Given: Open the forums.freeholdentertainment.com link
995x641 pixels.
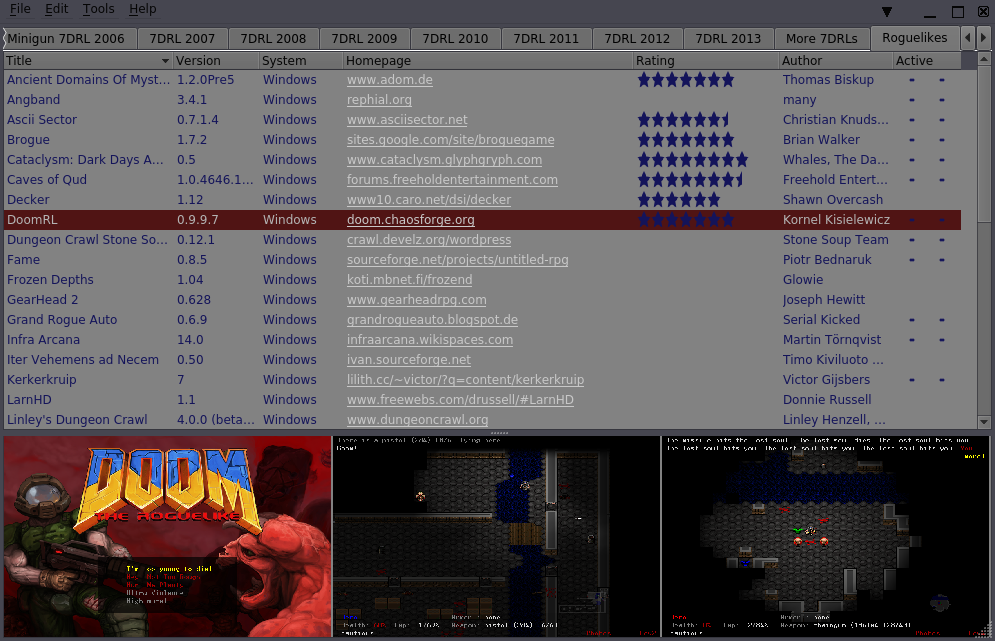Looking at the screenshot, I should pos(452,180).
